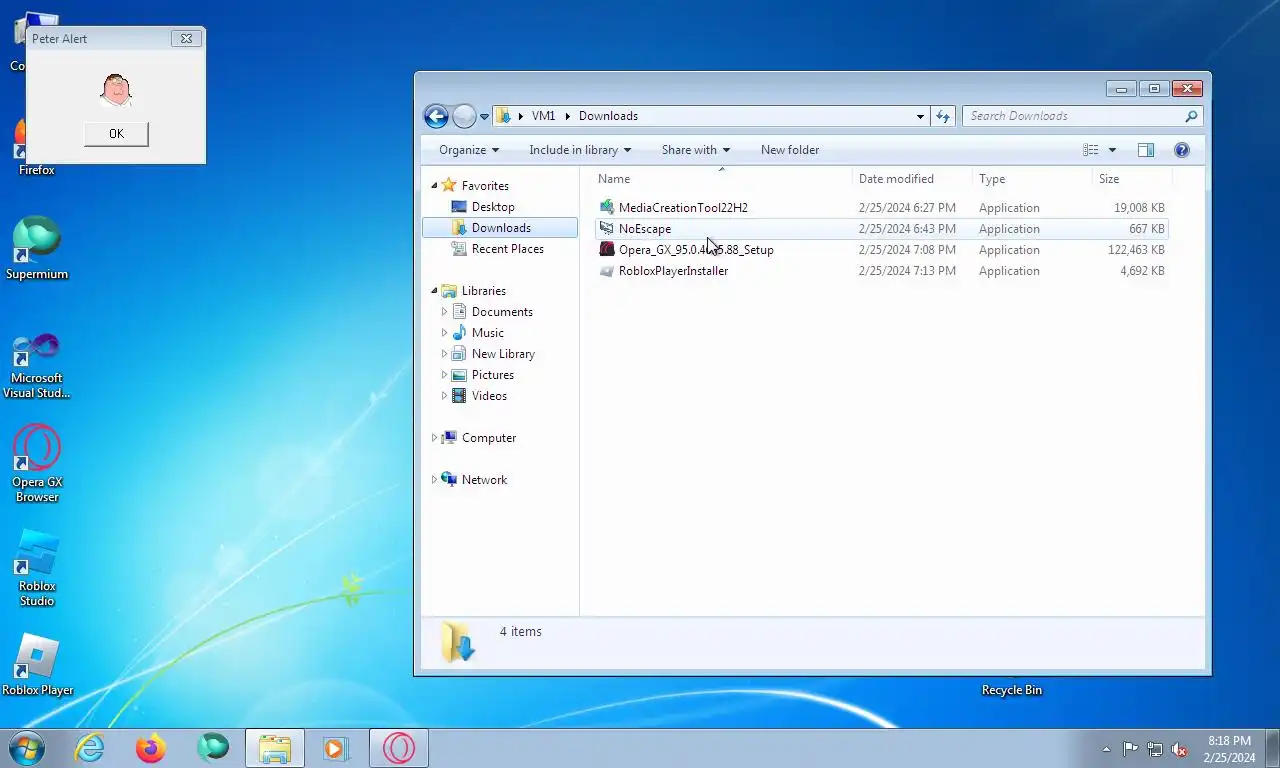This screenshot has width=1280, height=768.
Task: Select the Music library icon
Action: (459, 333)
